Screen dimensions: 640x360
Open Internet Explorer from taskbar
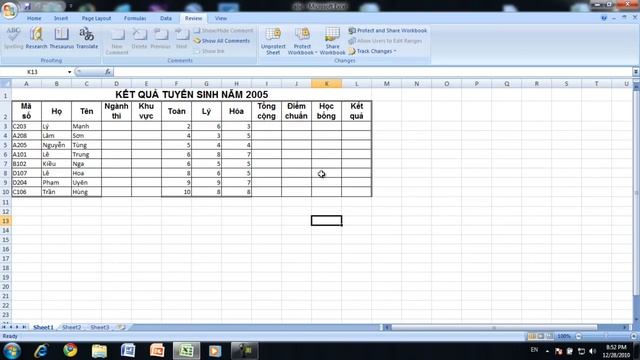tap(41, 351)
